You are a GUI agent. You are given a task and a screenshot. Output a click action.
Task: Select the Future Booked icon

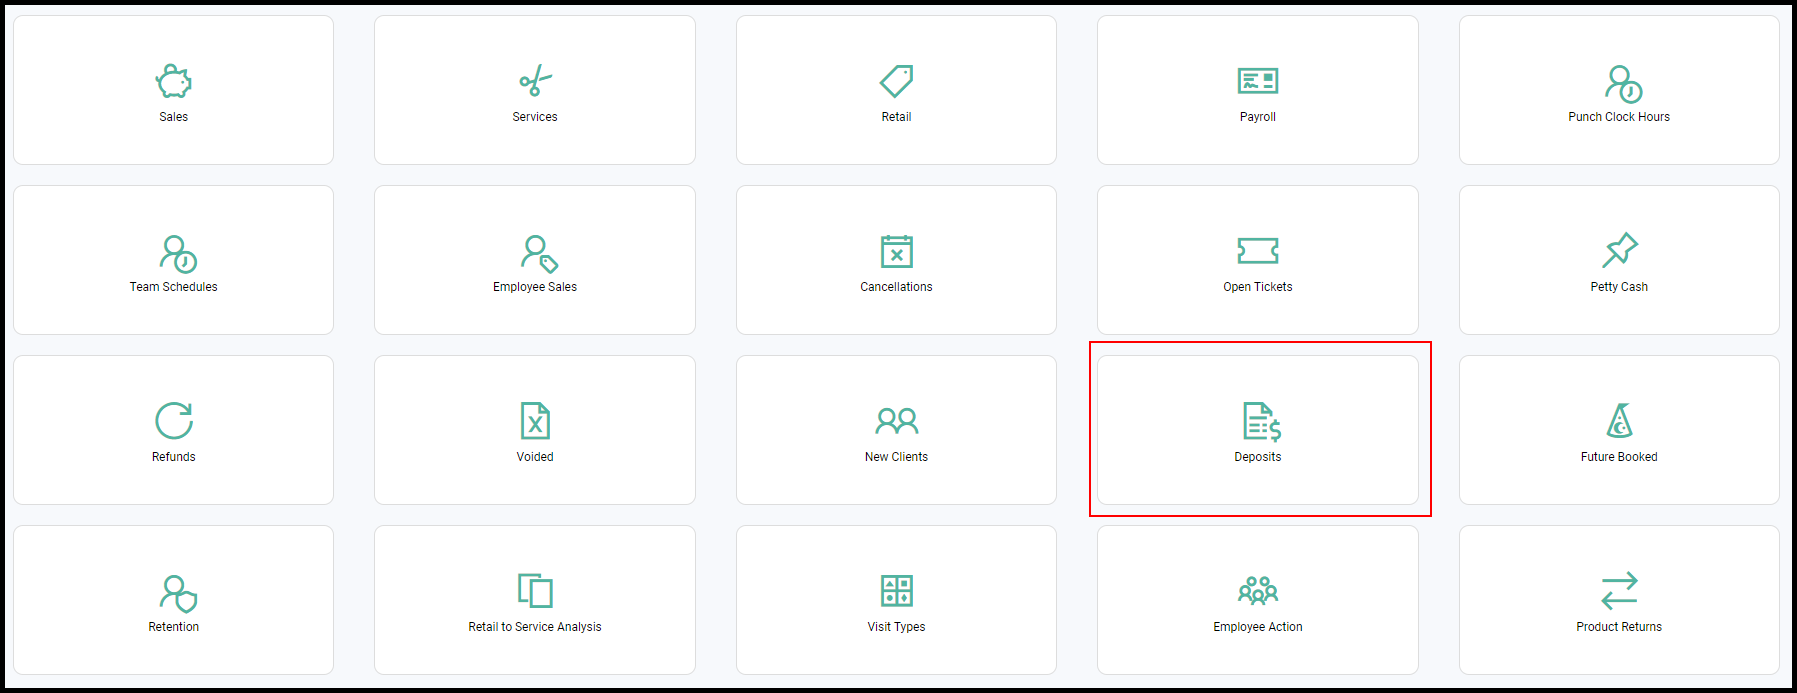coord(1619,420)
